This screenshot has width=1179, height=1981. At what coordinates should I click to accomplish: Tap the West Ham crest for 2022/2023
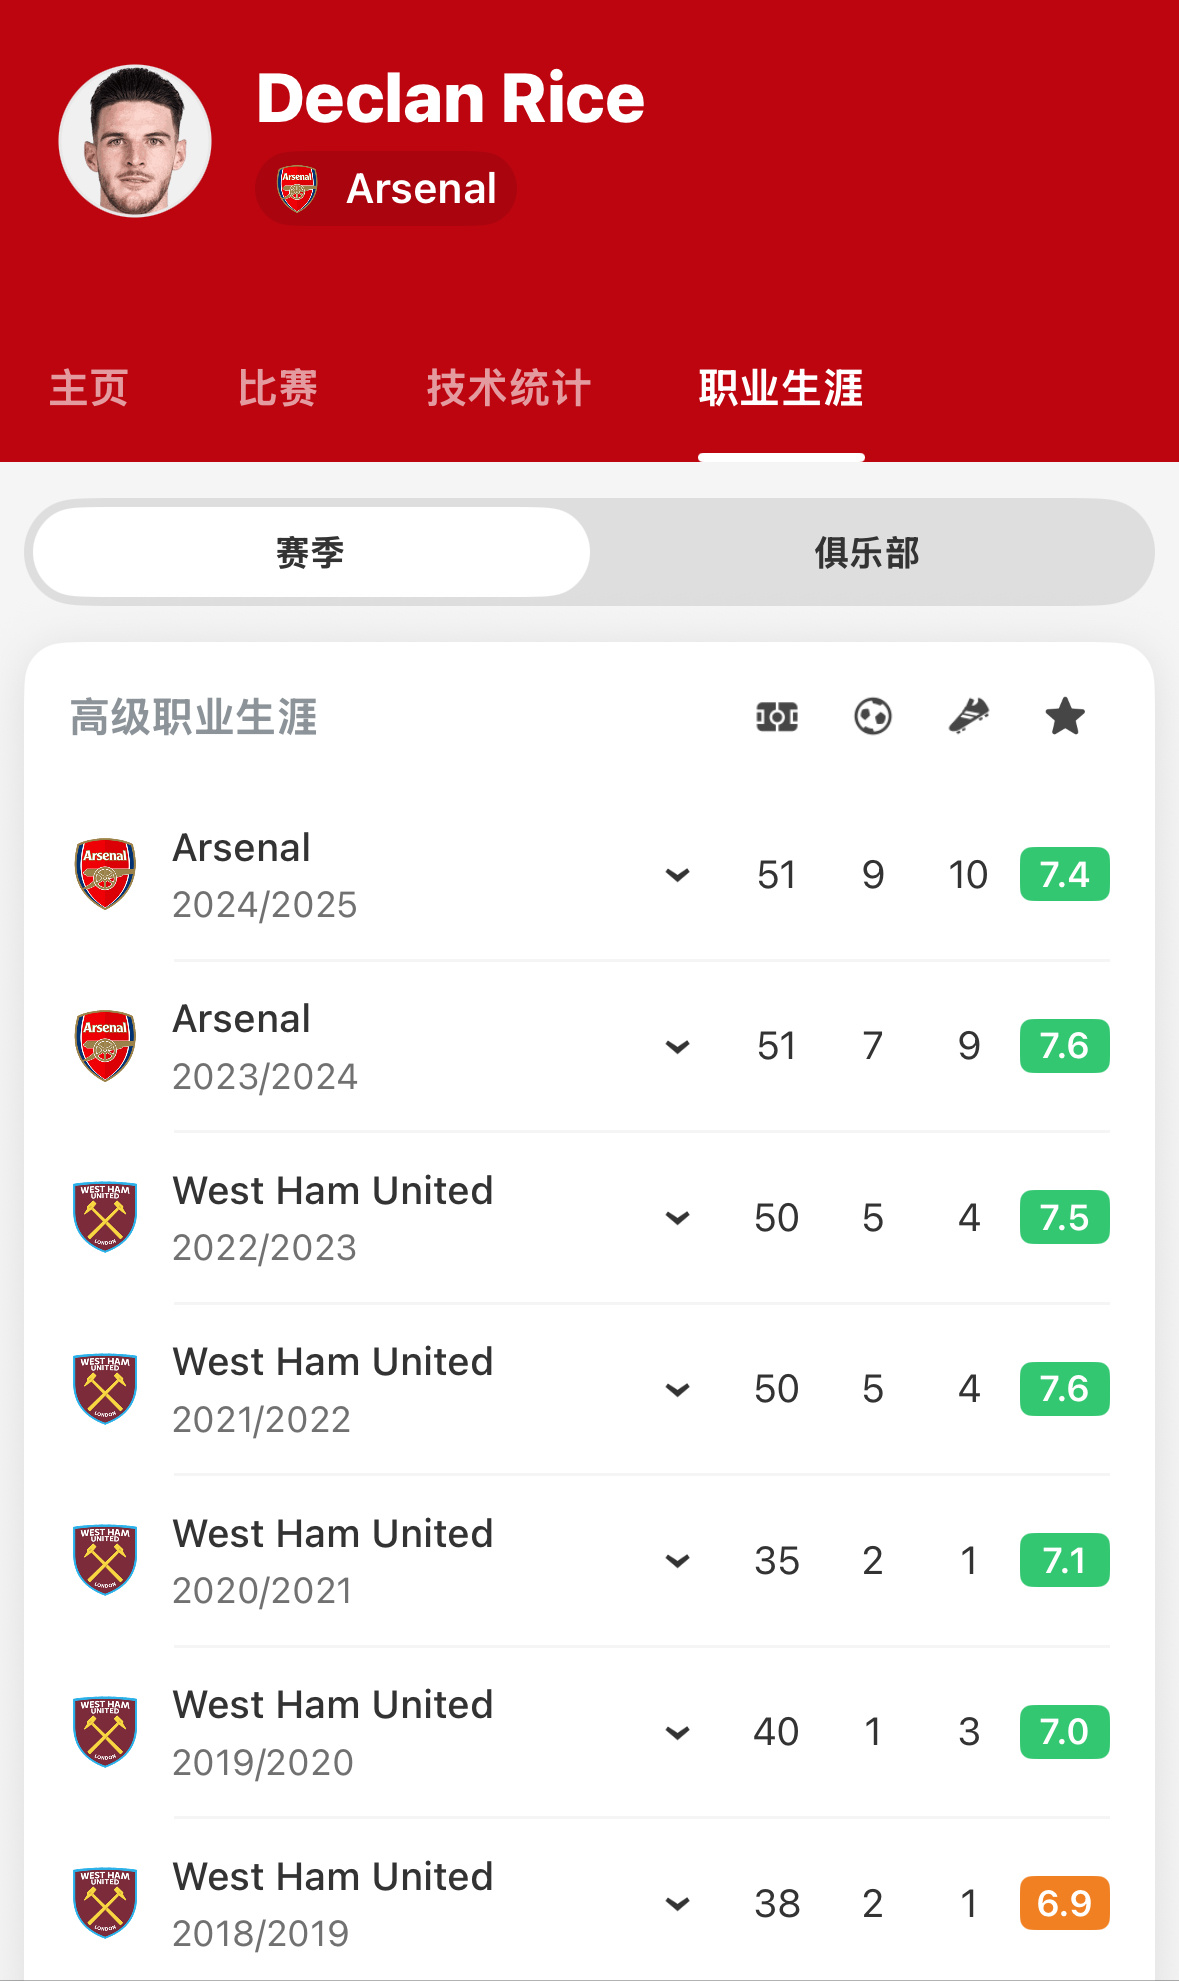coord(105,1217)
